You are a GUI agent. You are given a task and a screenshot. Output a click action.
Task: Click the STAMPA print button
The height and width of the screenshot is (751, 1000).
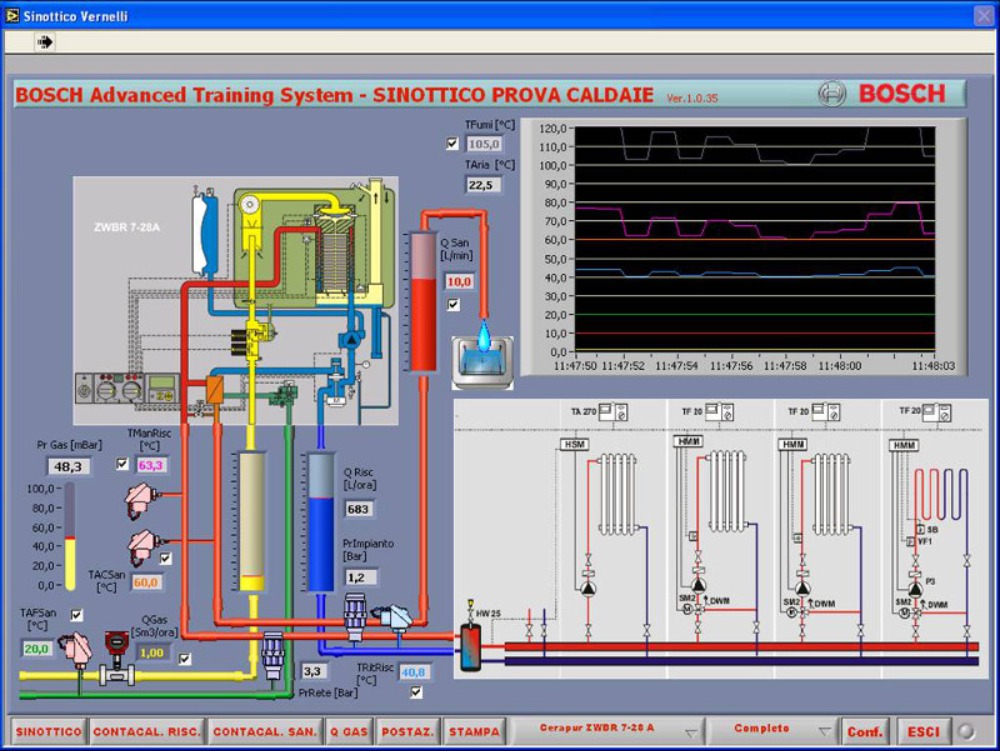[474, 731]
